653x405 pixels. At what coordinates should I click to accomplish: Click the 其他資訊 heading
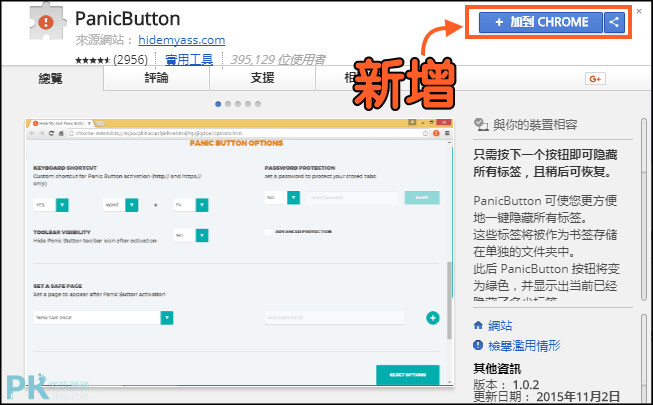tap(497, 369)
